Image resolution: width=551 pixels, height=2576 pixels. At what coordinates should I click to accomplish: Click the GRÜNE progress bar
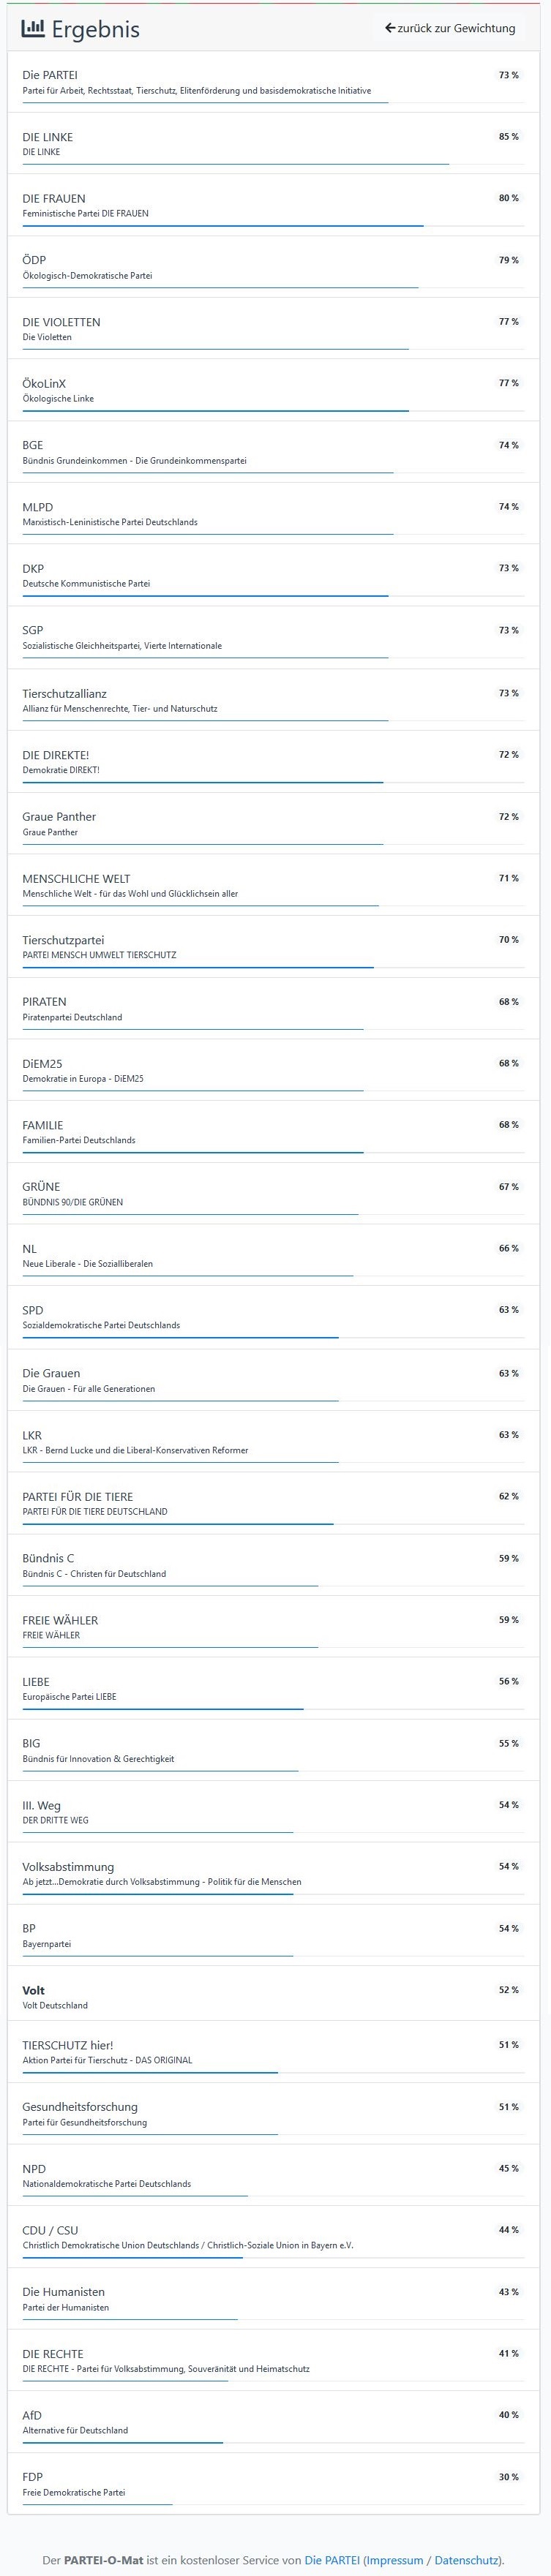click(190, 1214)
